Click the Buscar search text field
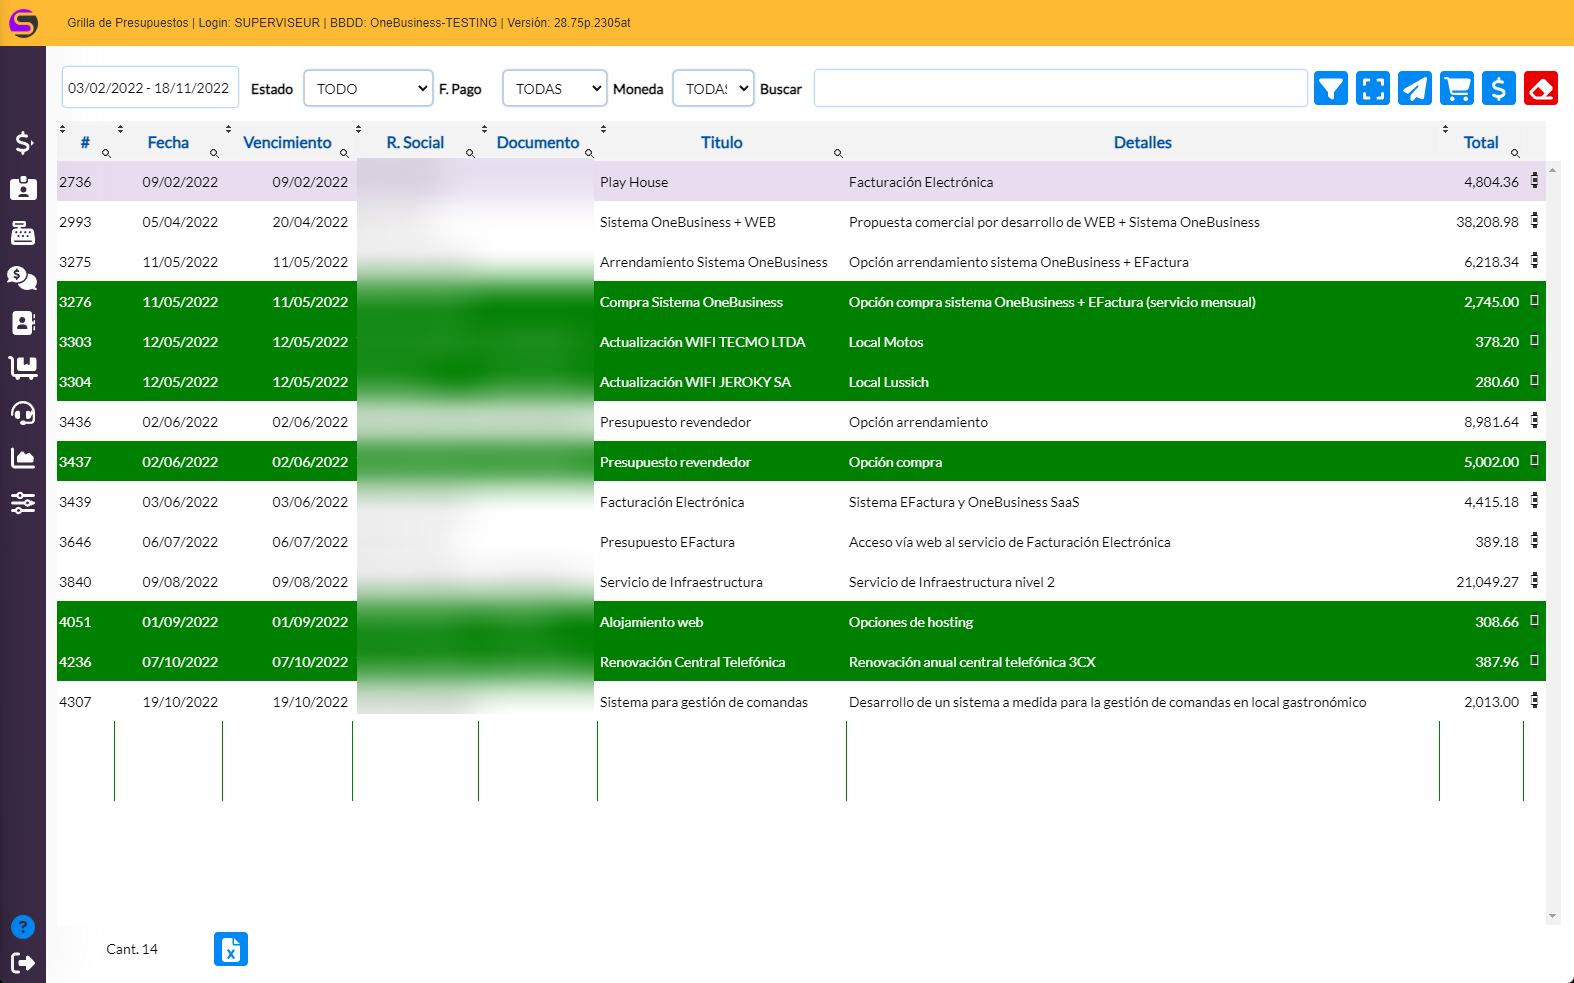The width and height of the screenshot is (1574, 983). 1060,89
